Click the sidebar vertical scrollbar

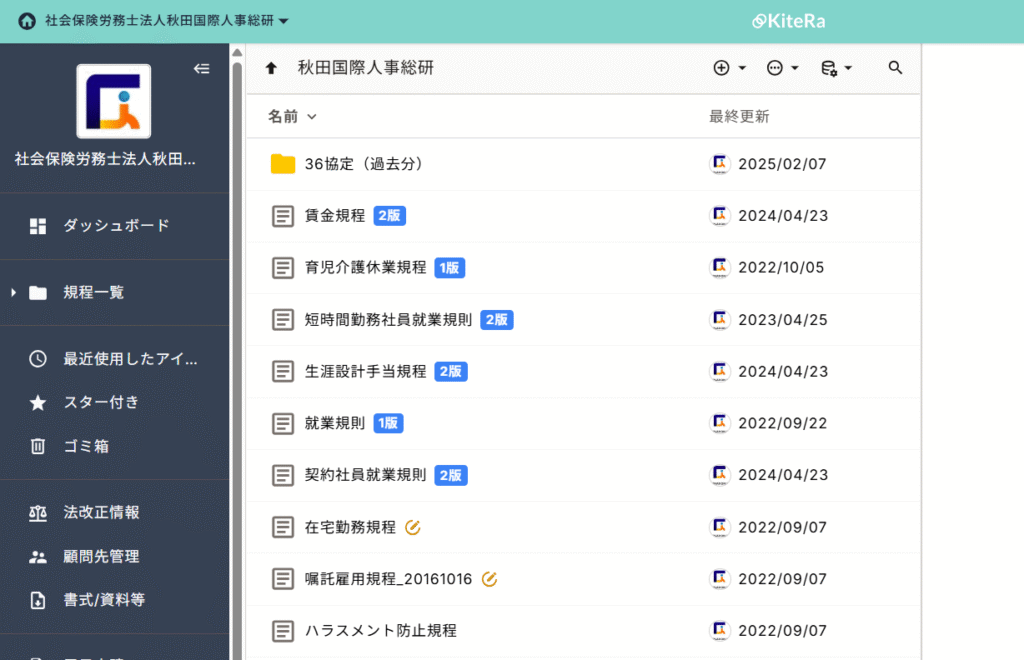[237, 300]
